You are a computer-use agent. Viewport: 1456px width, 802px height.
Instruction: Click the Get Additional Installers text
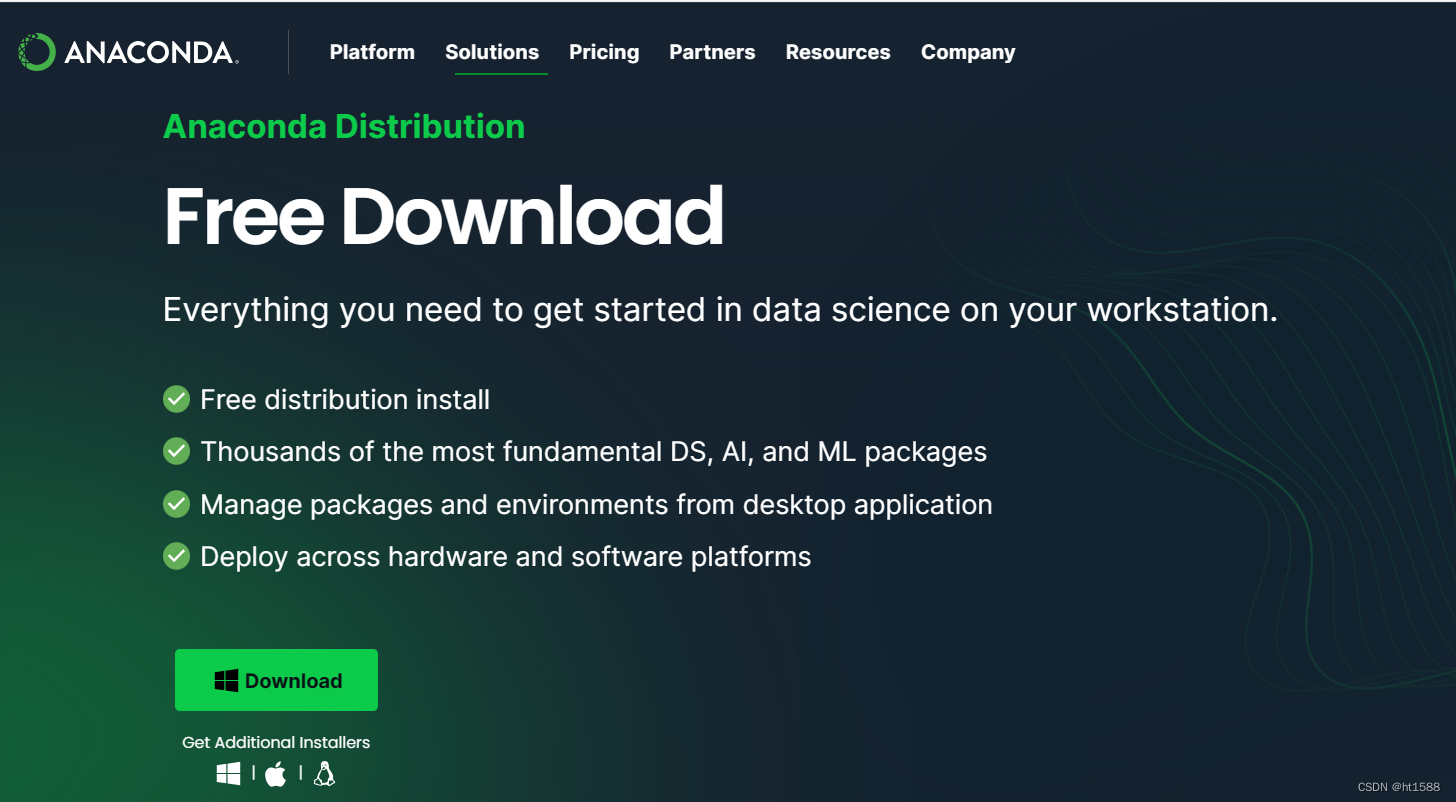[x=276, y=742]
